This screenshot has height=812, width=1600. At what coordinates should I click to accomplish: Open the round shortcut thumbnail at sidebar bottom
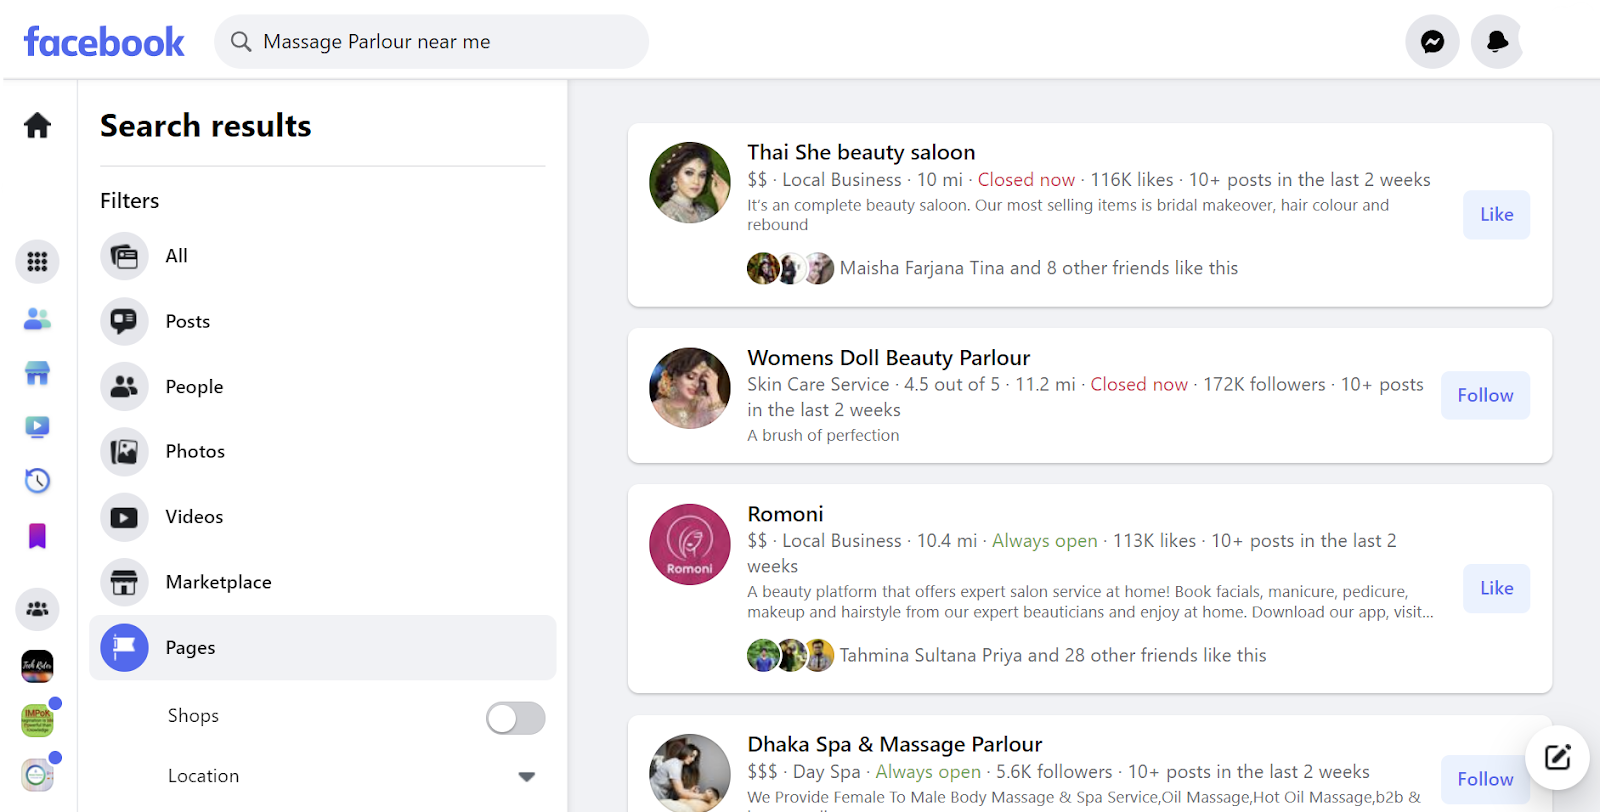tap(37, 774)
